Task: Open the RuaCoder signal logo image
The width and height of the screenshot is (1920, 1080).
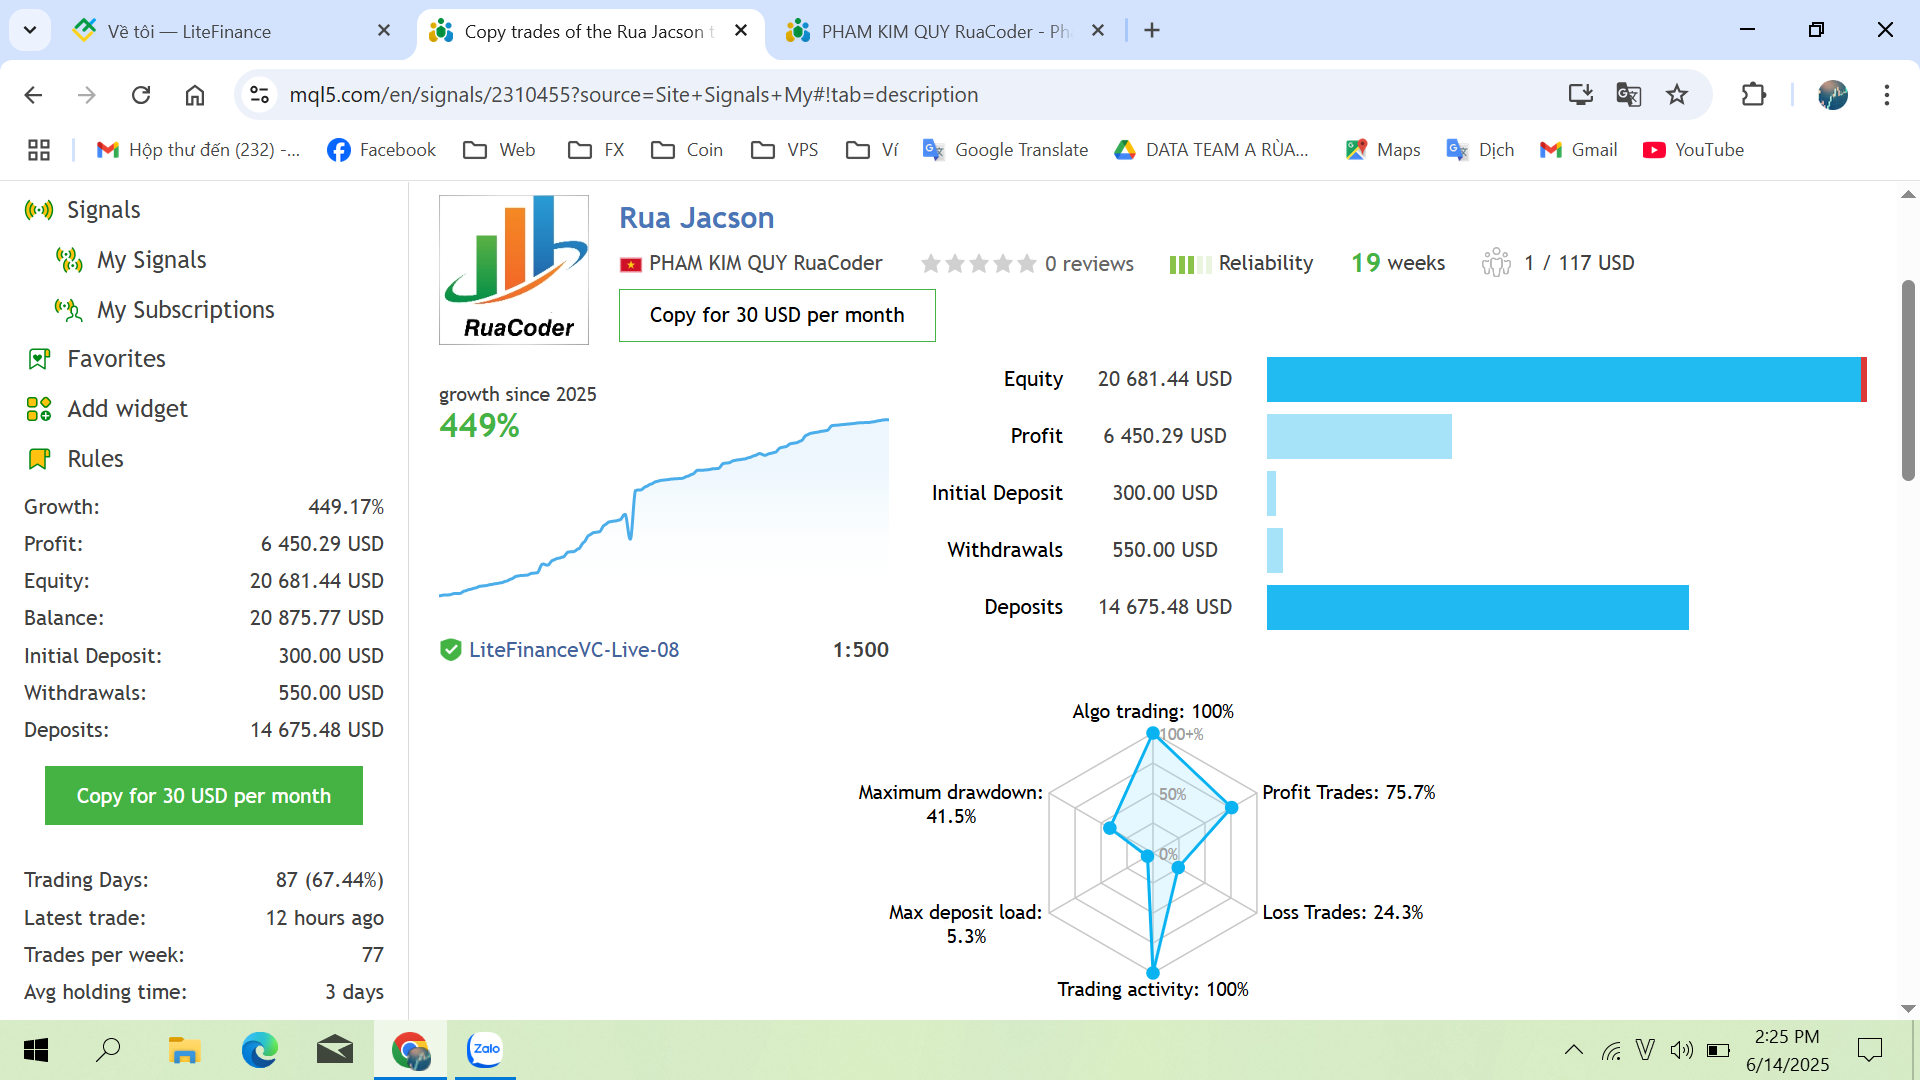Action: tap(514, 270)
